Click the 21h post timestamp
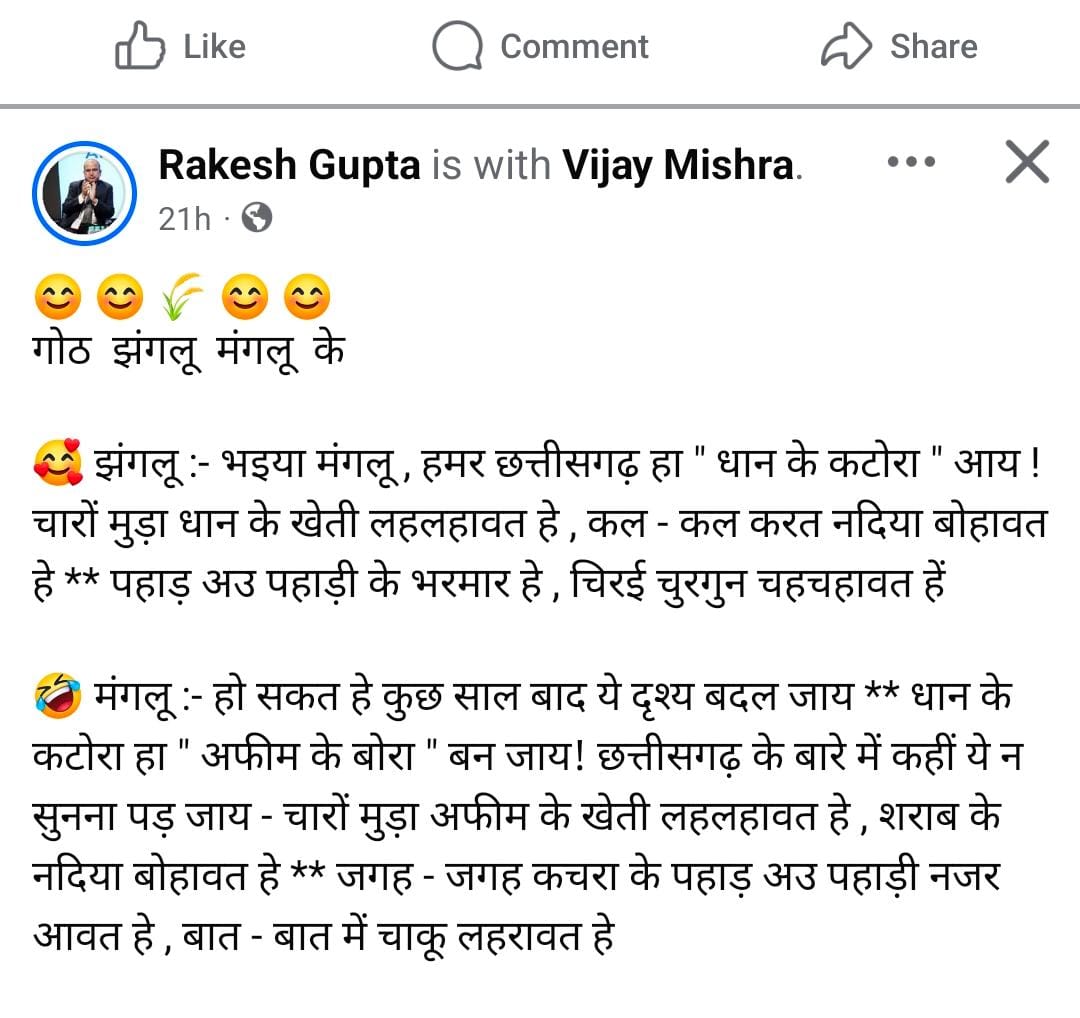The height and width of the screenshot is (1018, 1080). [x=185, y=218]
